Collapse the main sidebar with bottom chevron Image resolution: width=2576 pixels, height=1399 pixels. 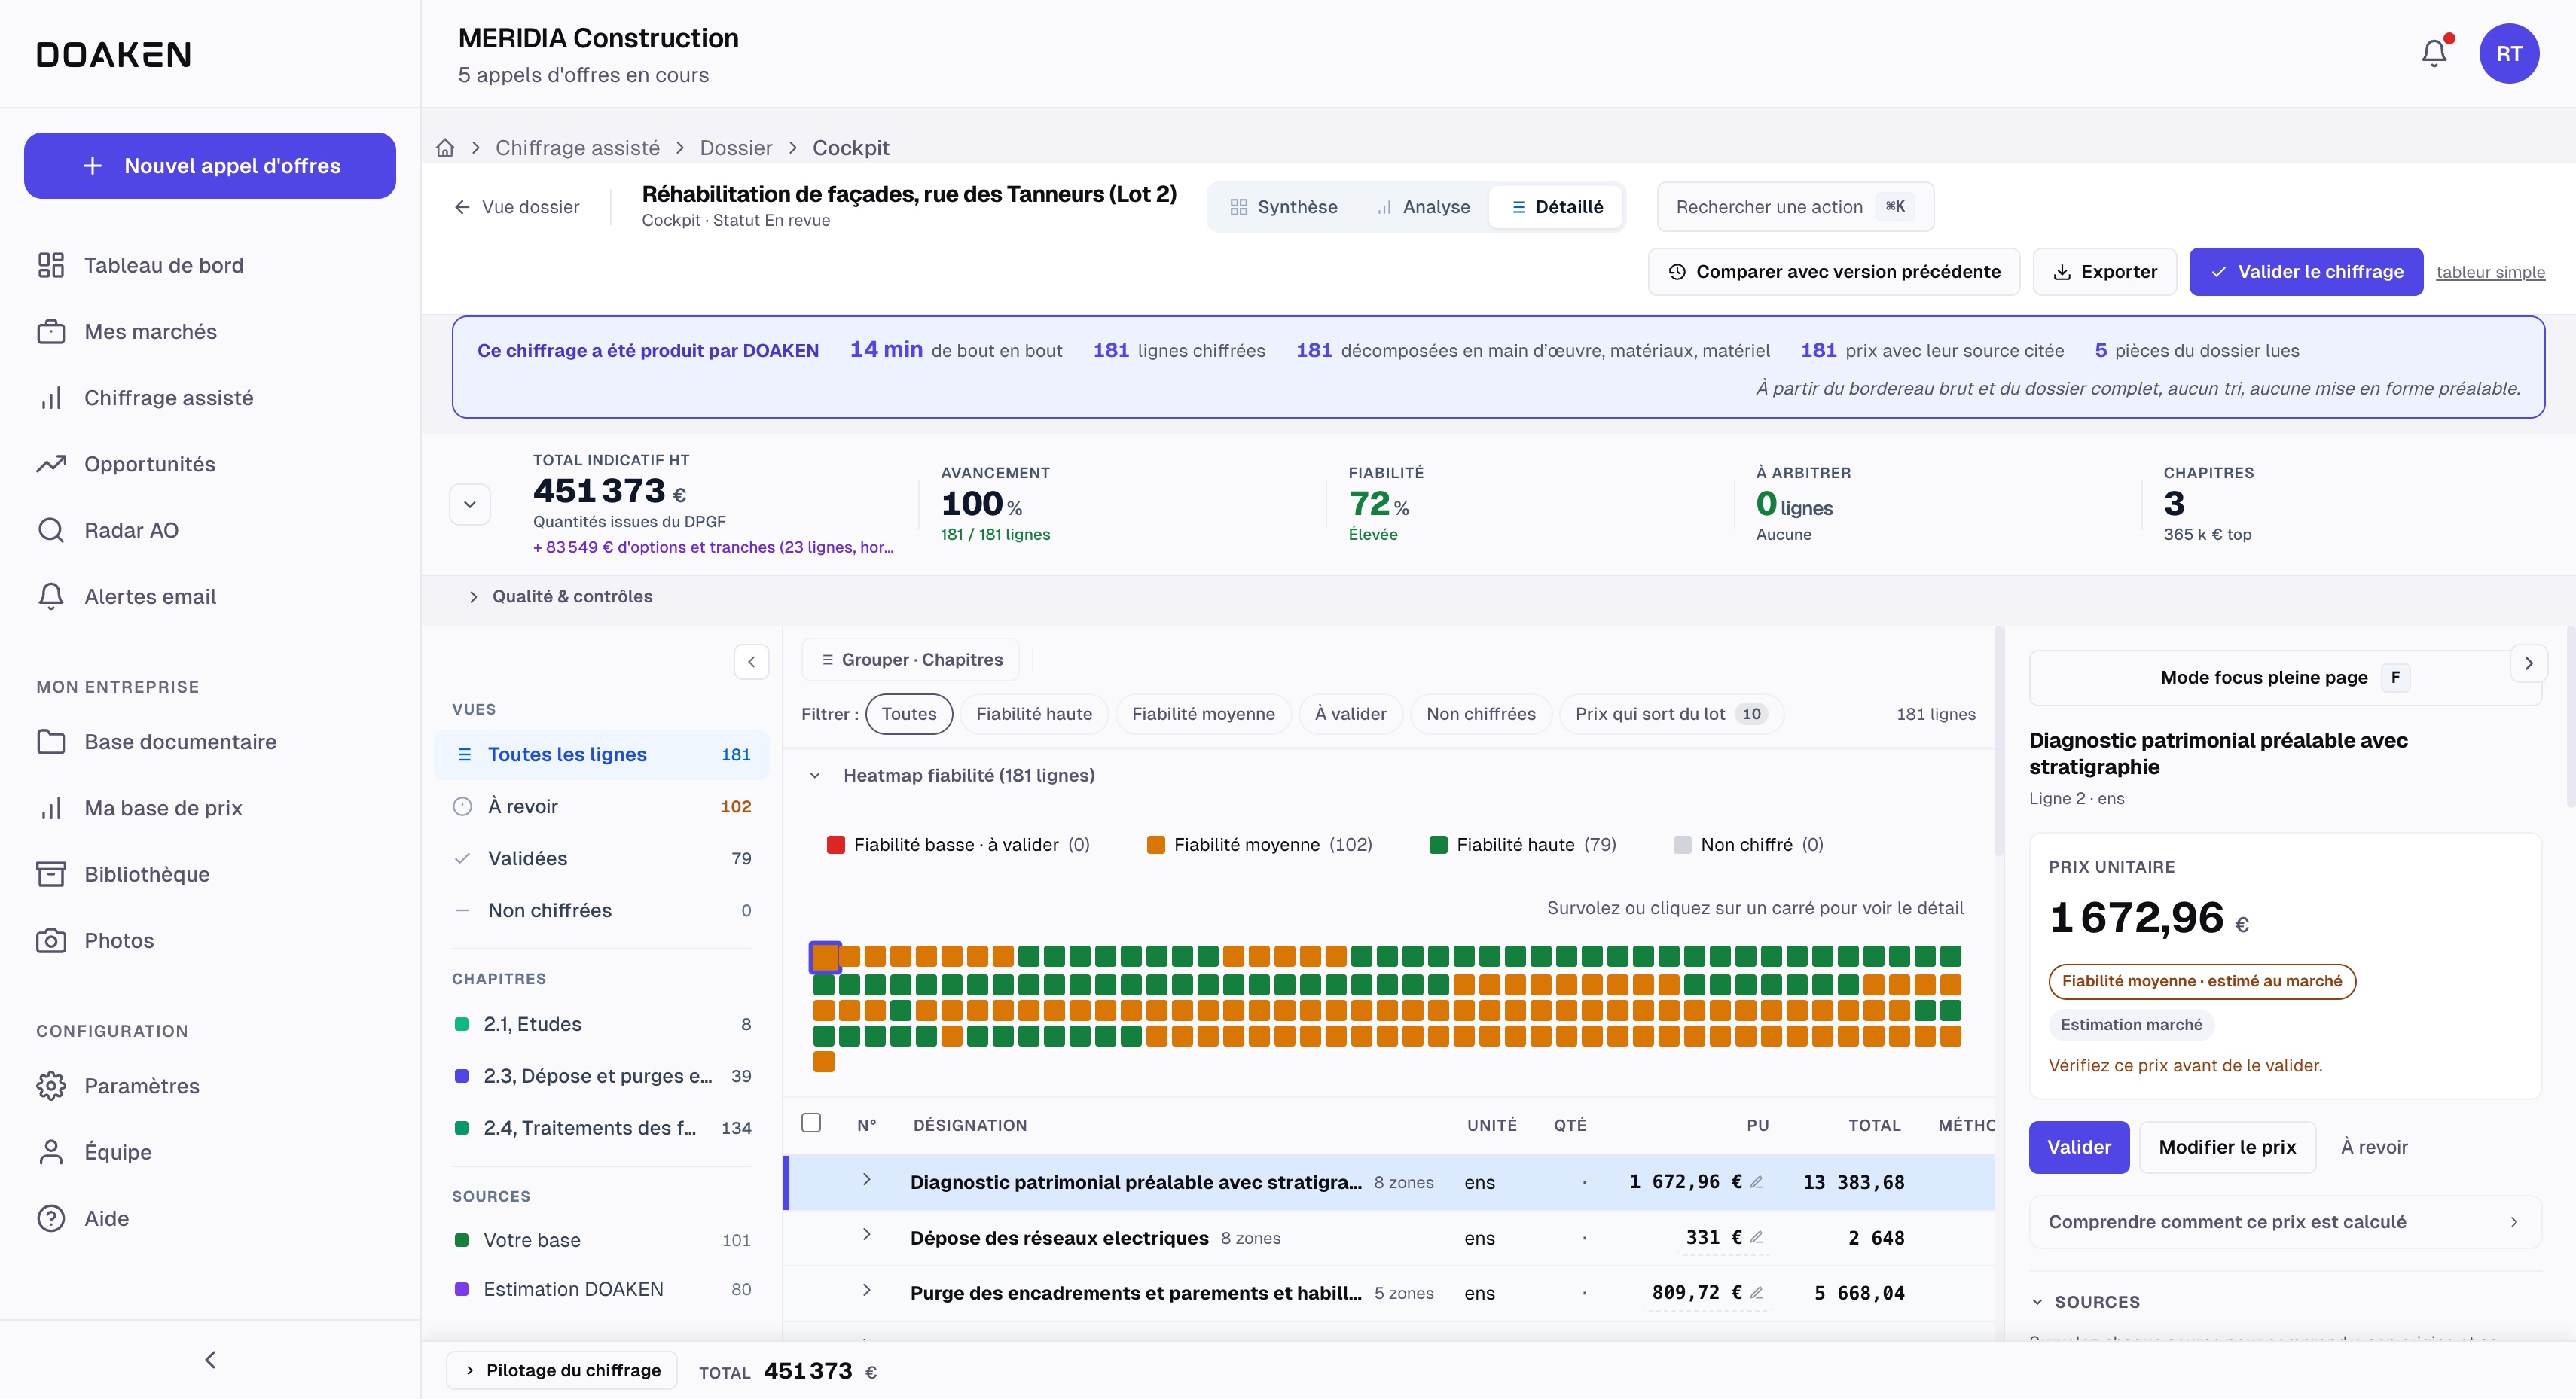click(210, 1359)
